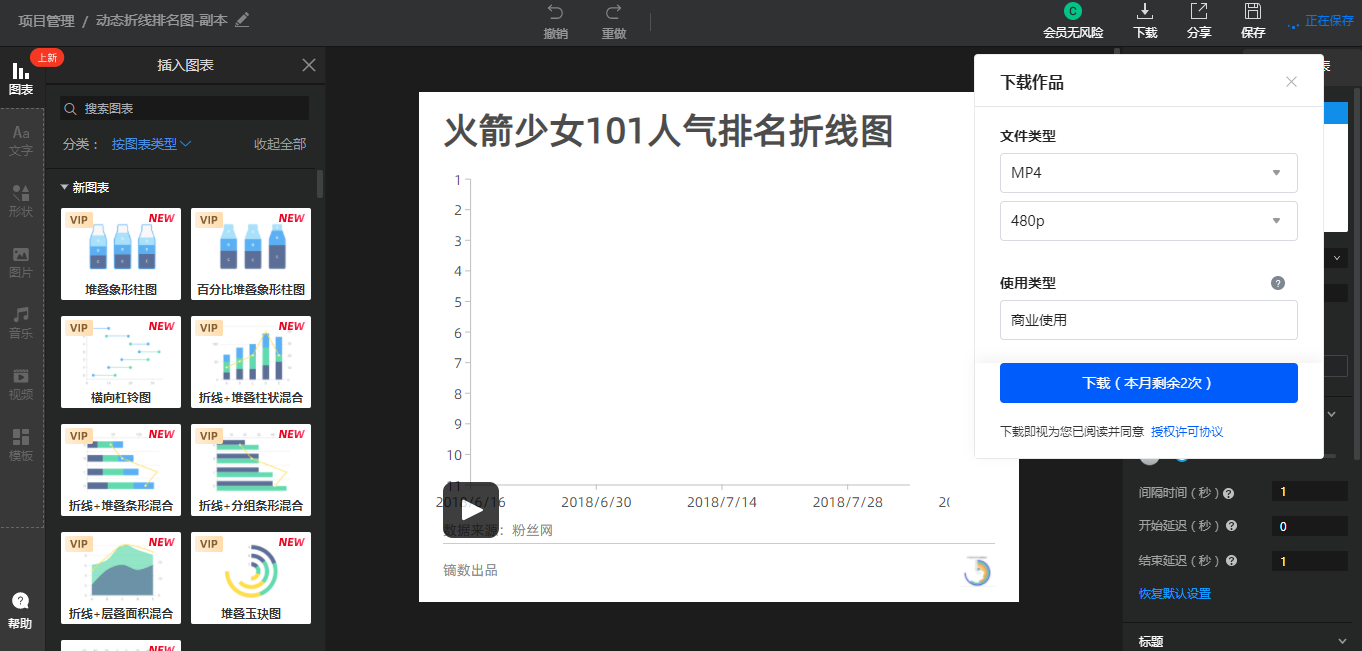The width and height of the screenshot is (1362, 651).
Task: Open the 音乐 music sidebar tab
Action: pos(21,323)
